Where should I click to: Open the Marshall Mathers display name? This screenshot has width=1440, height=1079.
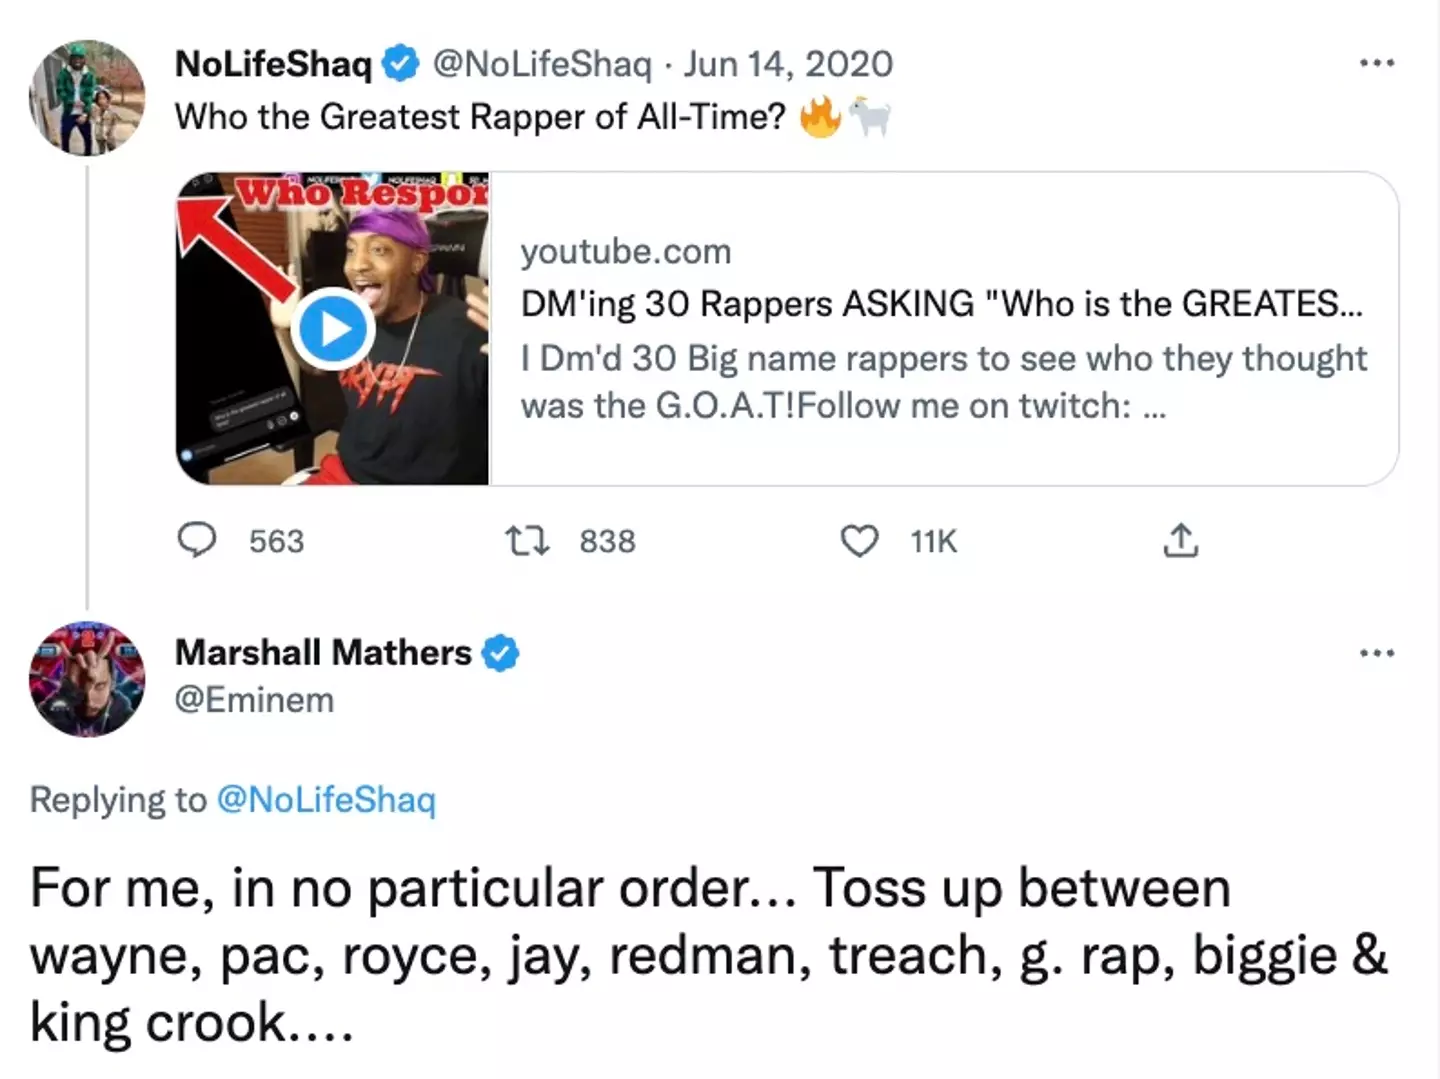pyautogui.click(x=323, y=653)
